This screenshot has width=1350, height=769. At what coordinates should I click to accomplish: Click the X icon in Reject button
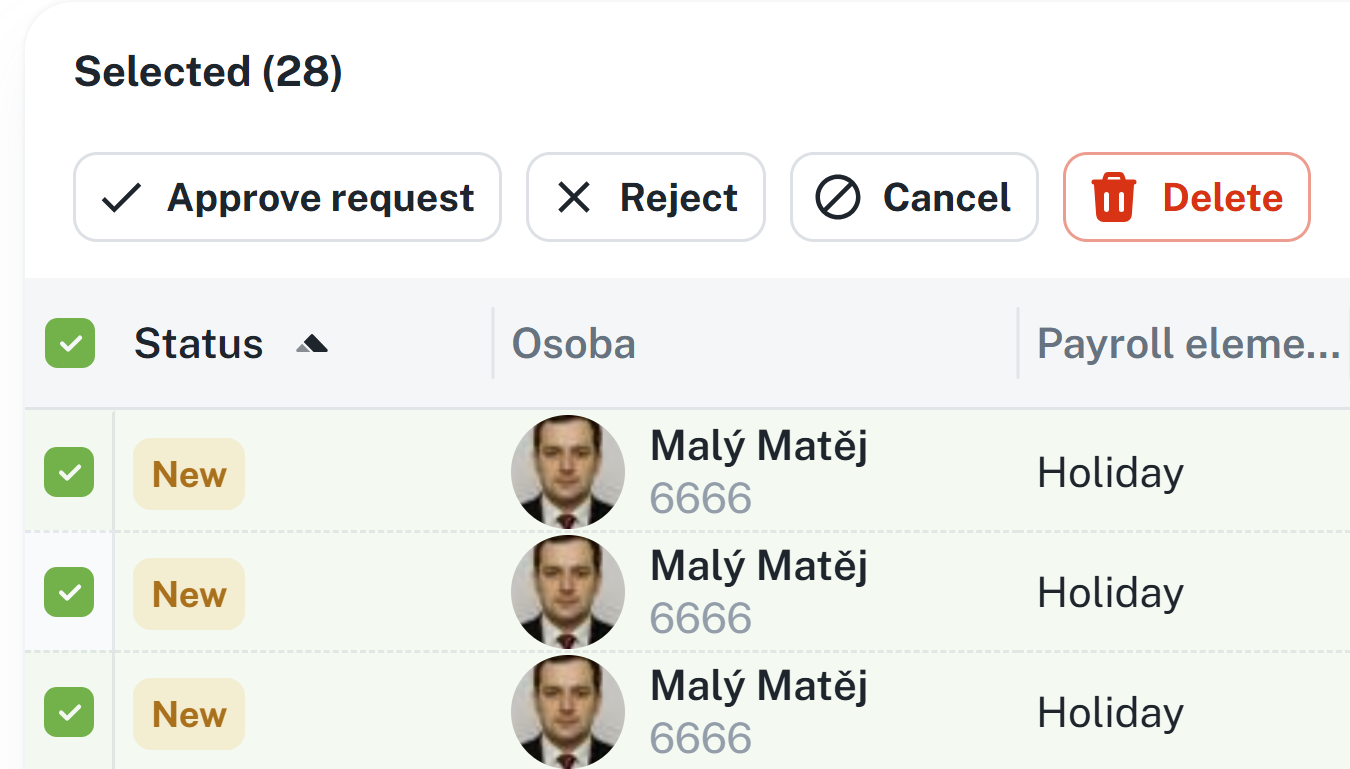573,198
